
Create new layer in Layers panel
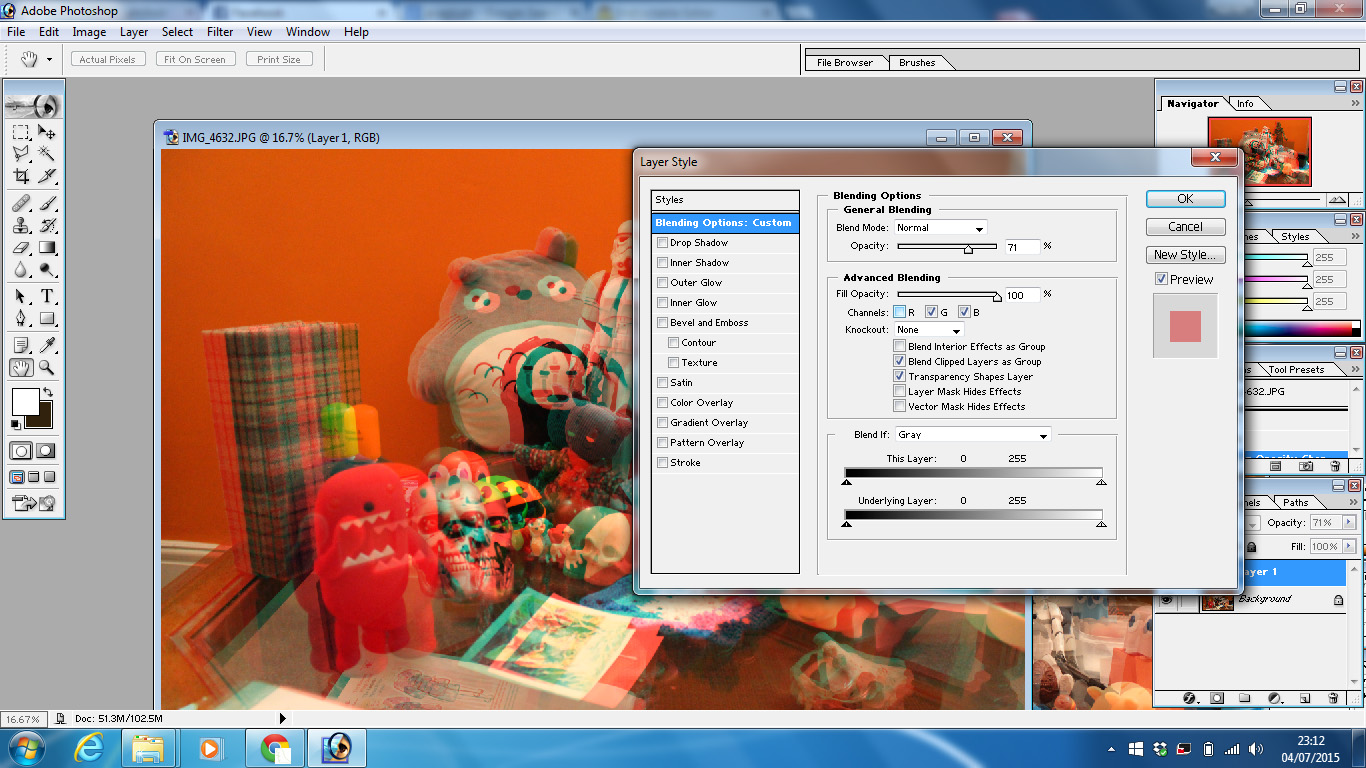click(1304, 698)
